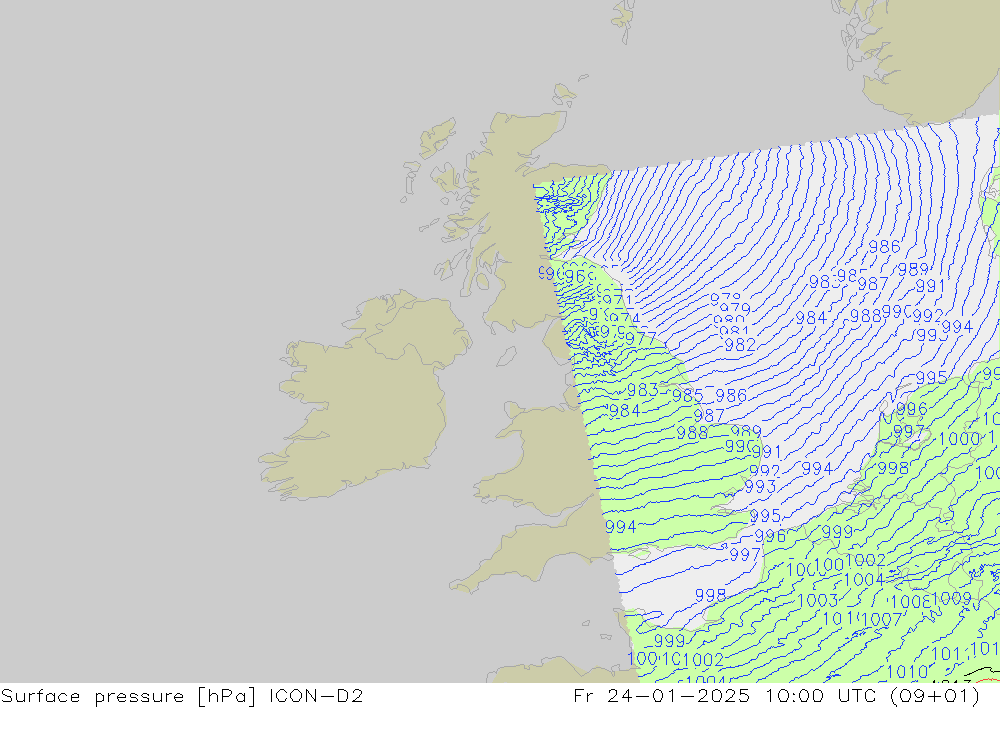The height and width of the screenshot is (733, 1000).
Task: Click the date 'Fr 24-01-2025' in the caption
Action: tap(661, 696)
